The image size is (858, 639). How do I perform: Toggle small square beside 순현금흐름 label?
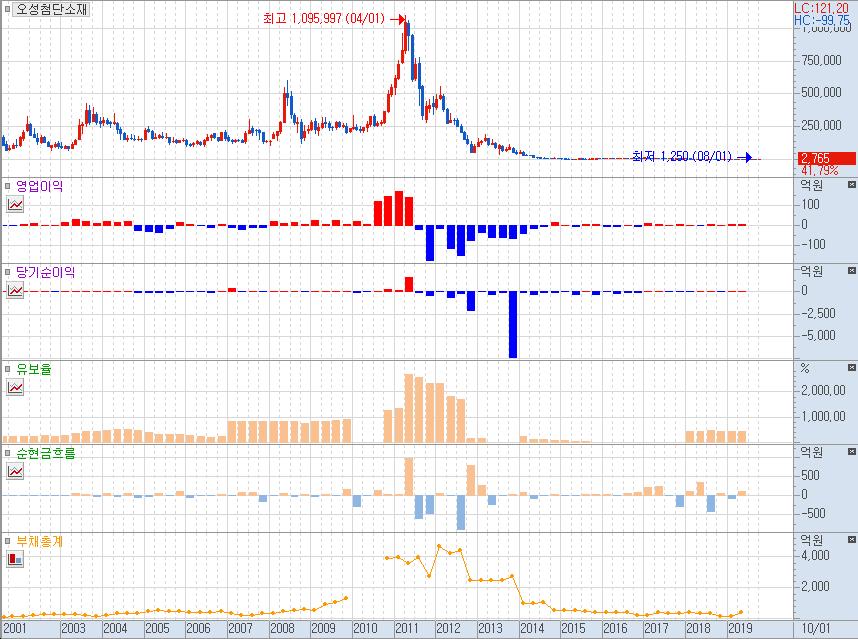point(7,453)
